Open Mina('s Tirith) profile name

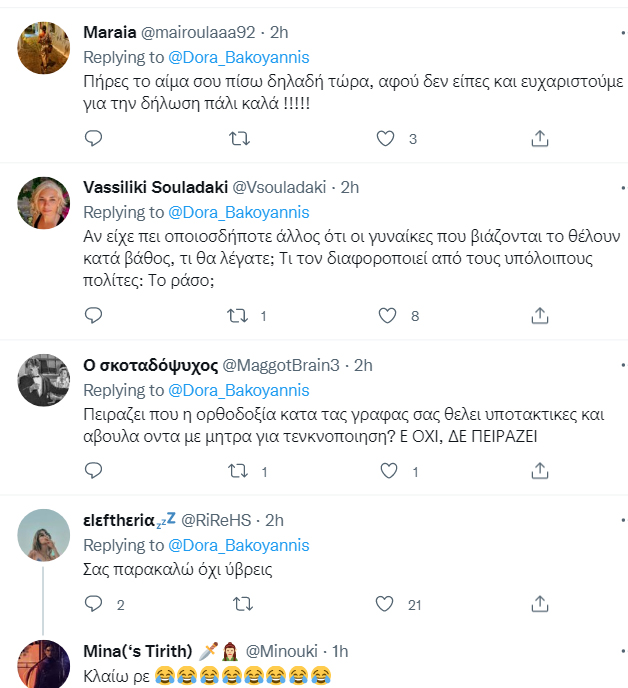tap(138, 651)
